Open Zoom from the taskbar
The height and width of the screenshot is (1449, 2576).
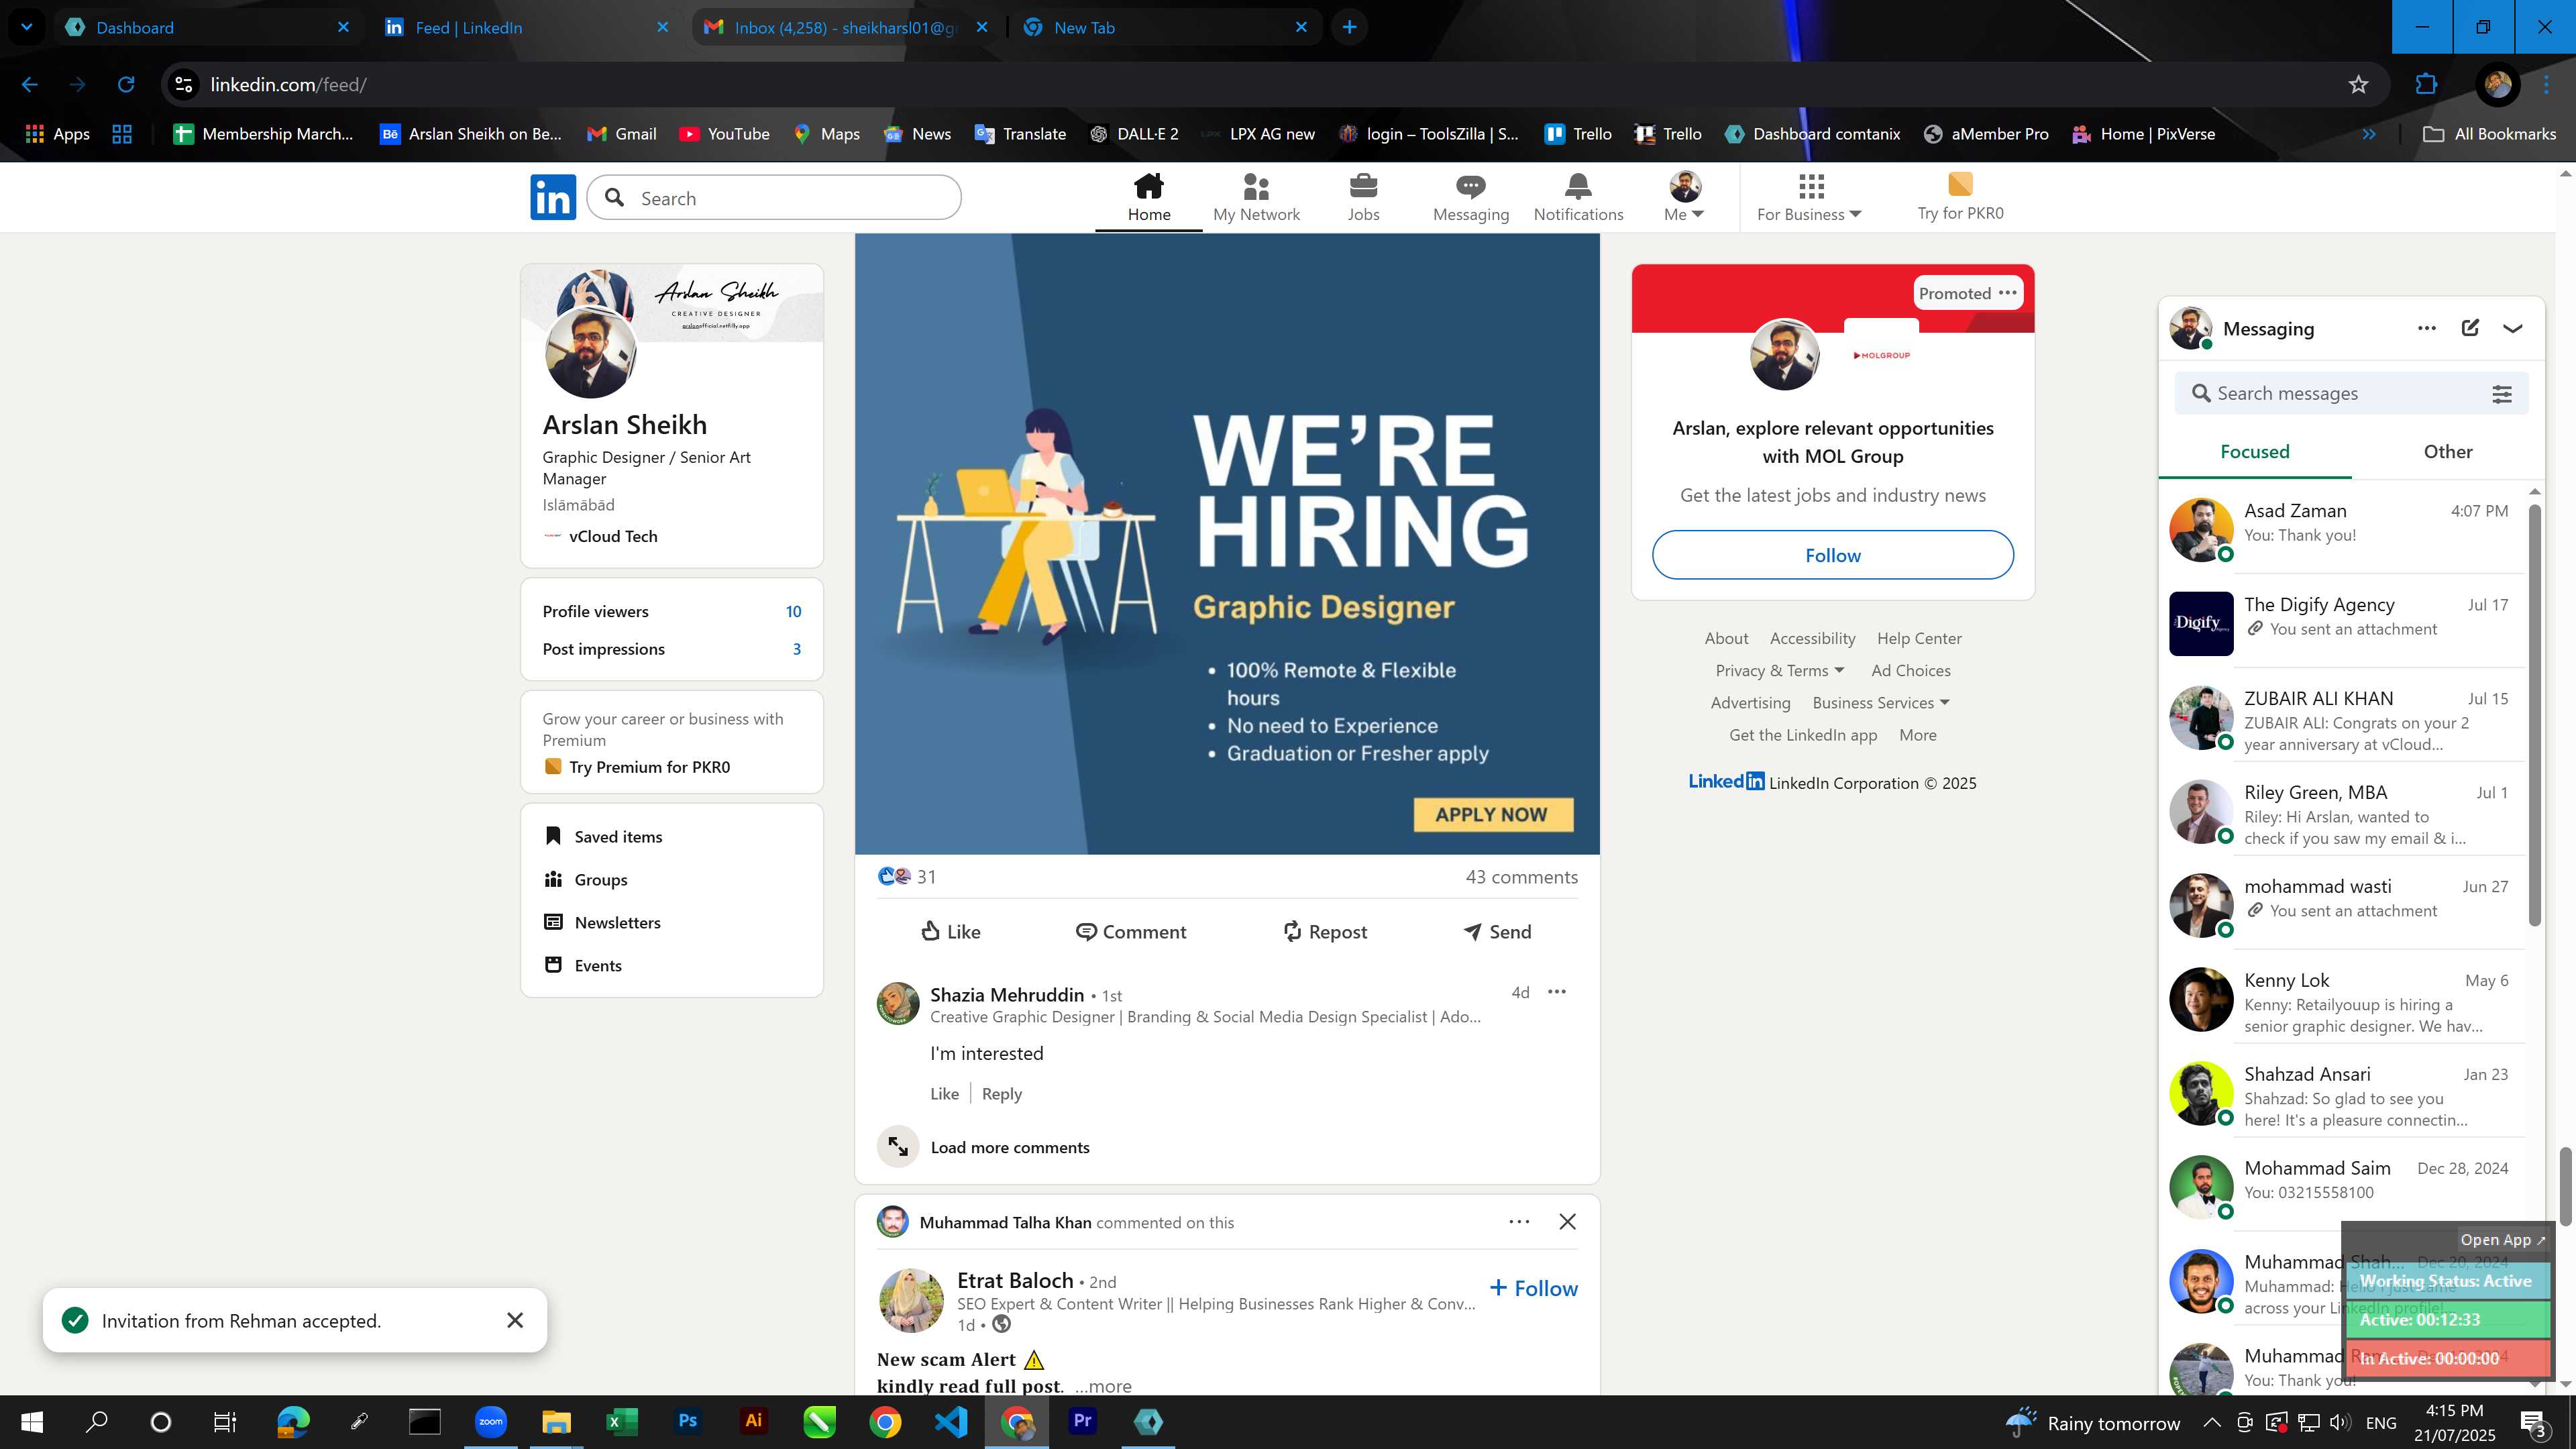[x=490, y=1421]
